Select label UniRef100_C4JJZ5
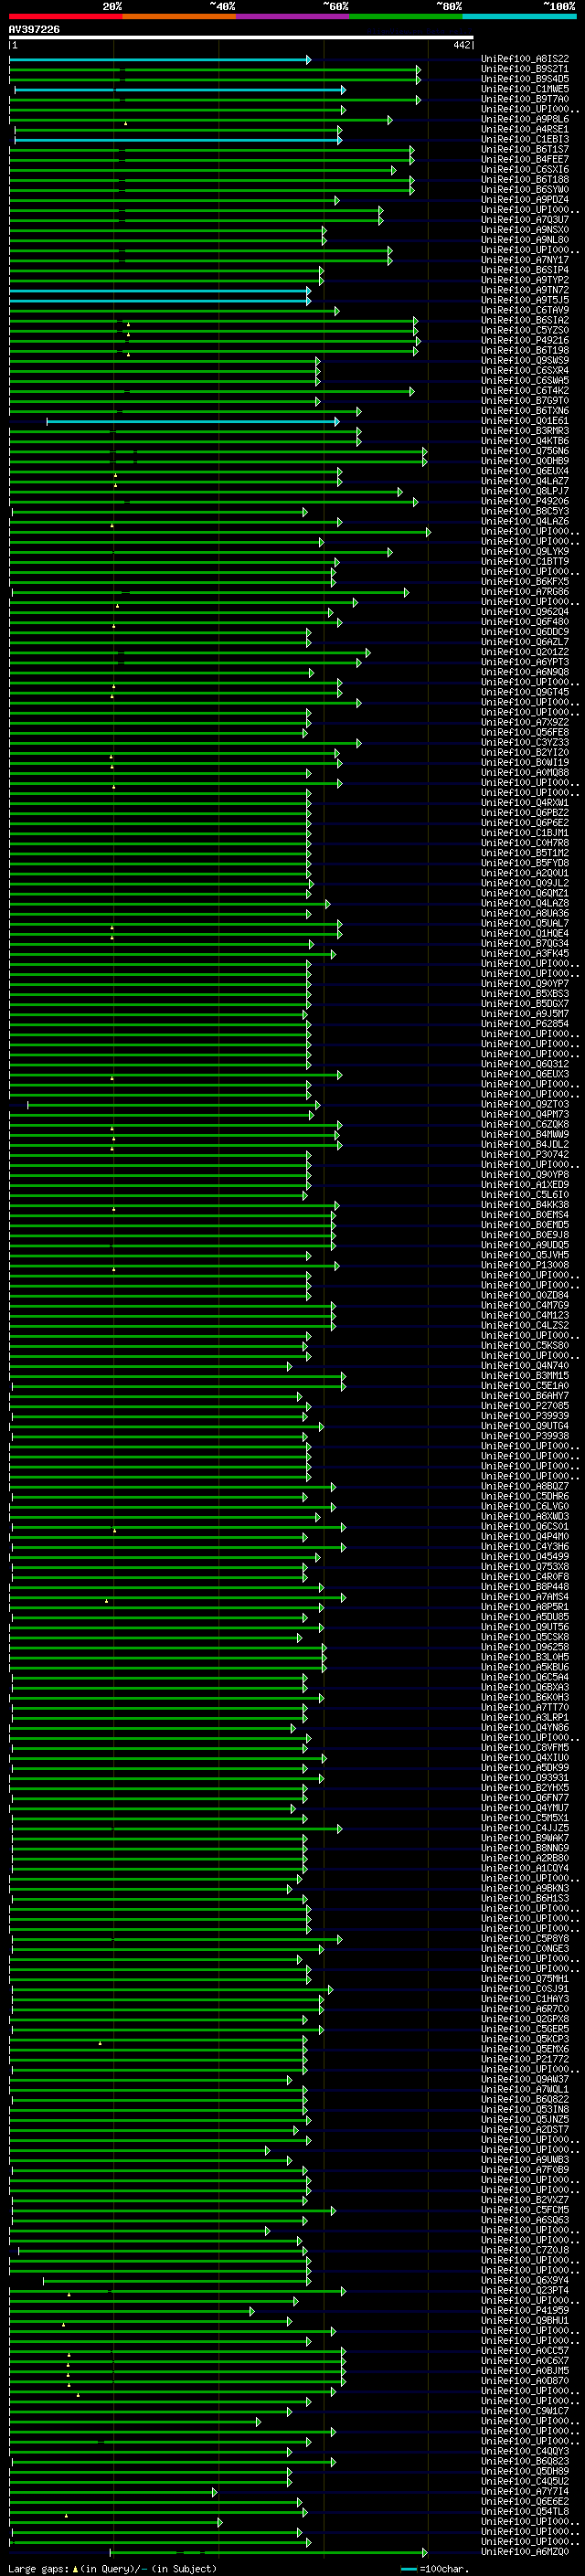The image size is (585, 2576). tap(525, 1829)
